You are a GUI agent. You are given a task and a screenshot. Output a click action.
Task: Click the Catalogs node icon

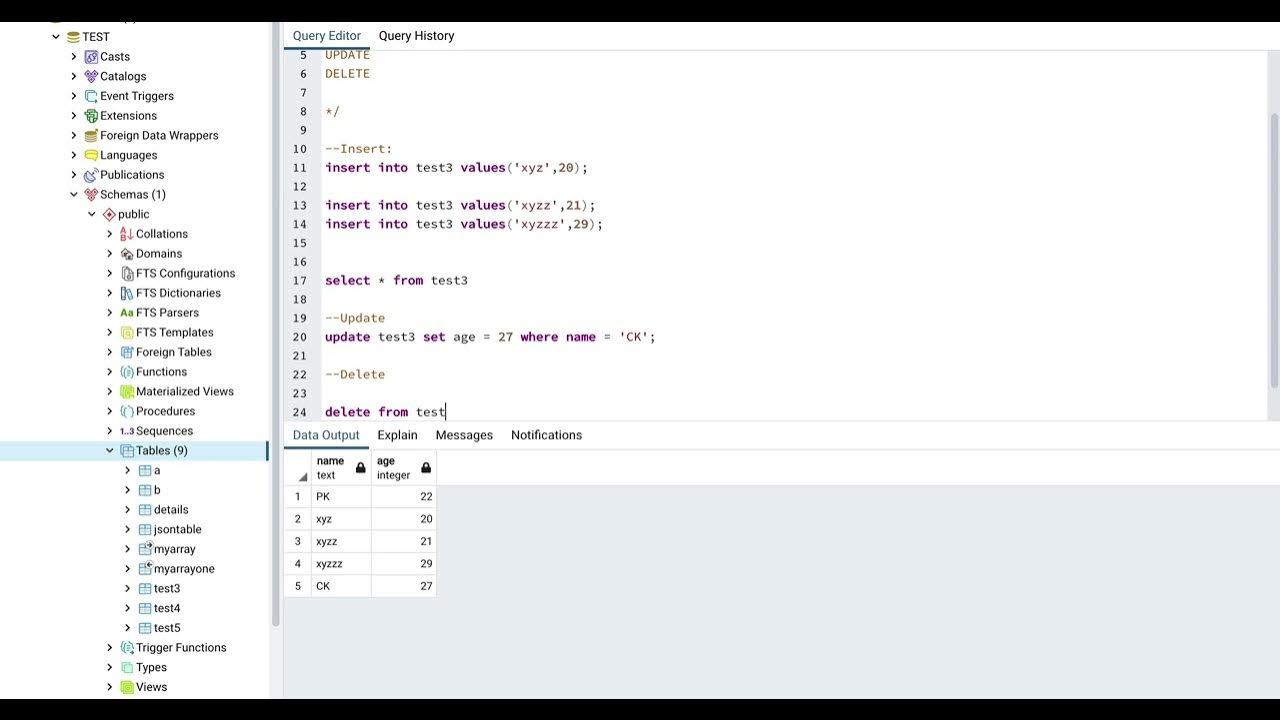91,76
